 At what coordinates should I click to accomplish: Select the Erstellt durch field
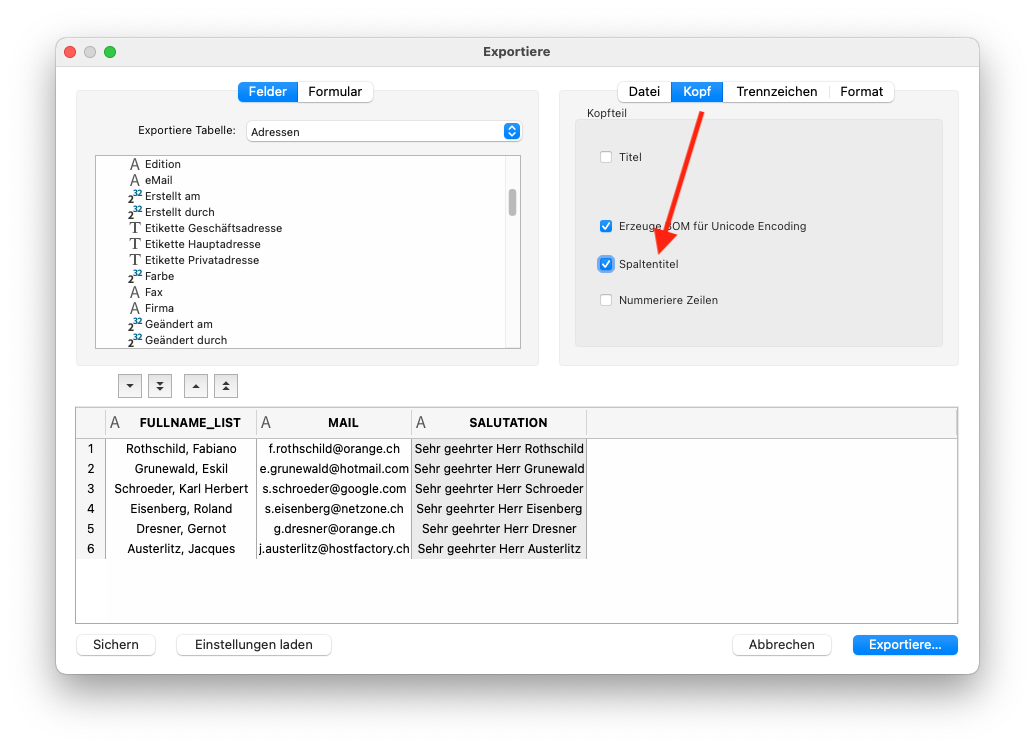(180, 212)
